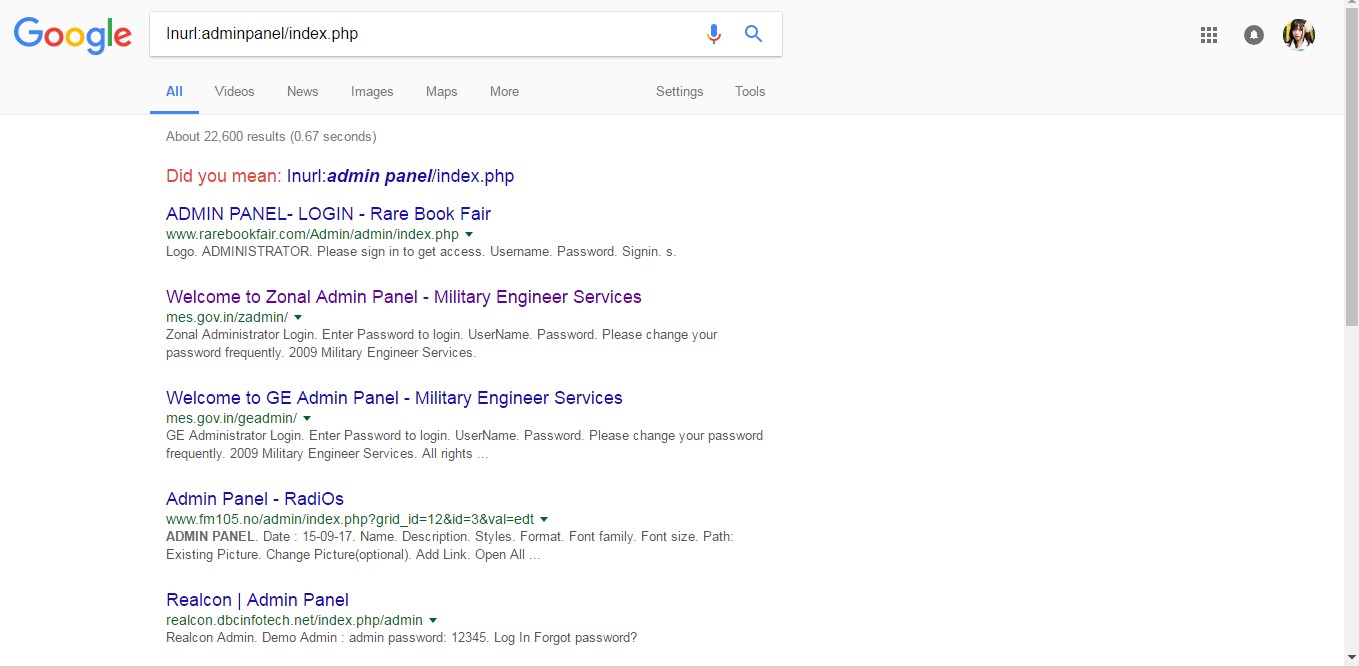1359x667 pixels.
Task: Open the Google apps grid
Action: tap(1209, 35)
